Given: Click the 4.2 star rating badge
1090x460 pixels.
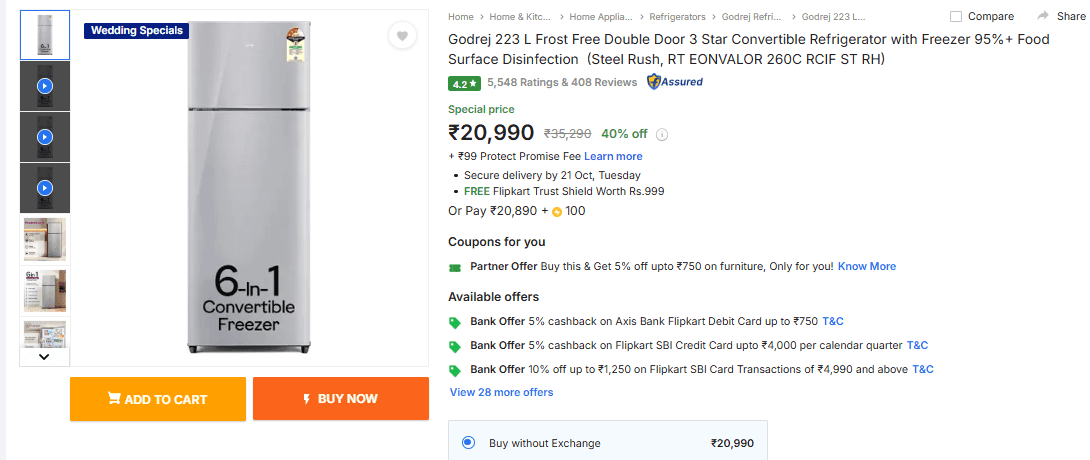Looking at the screenshot, I should (464, 83).
